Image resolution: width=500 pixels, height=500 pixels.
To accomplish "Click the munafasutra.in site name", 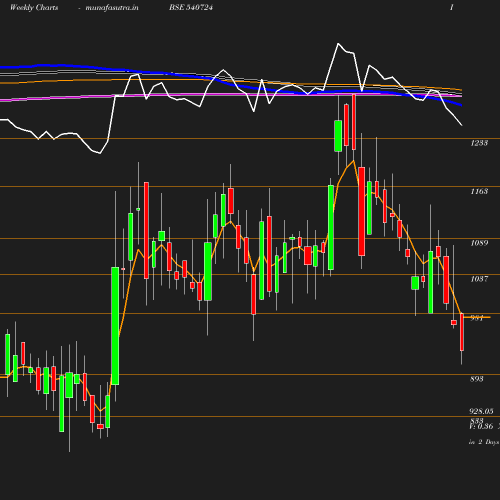I will (x=112, y=7).
